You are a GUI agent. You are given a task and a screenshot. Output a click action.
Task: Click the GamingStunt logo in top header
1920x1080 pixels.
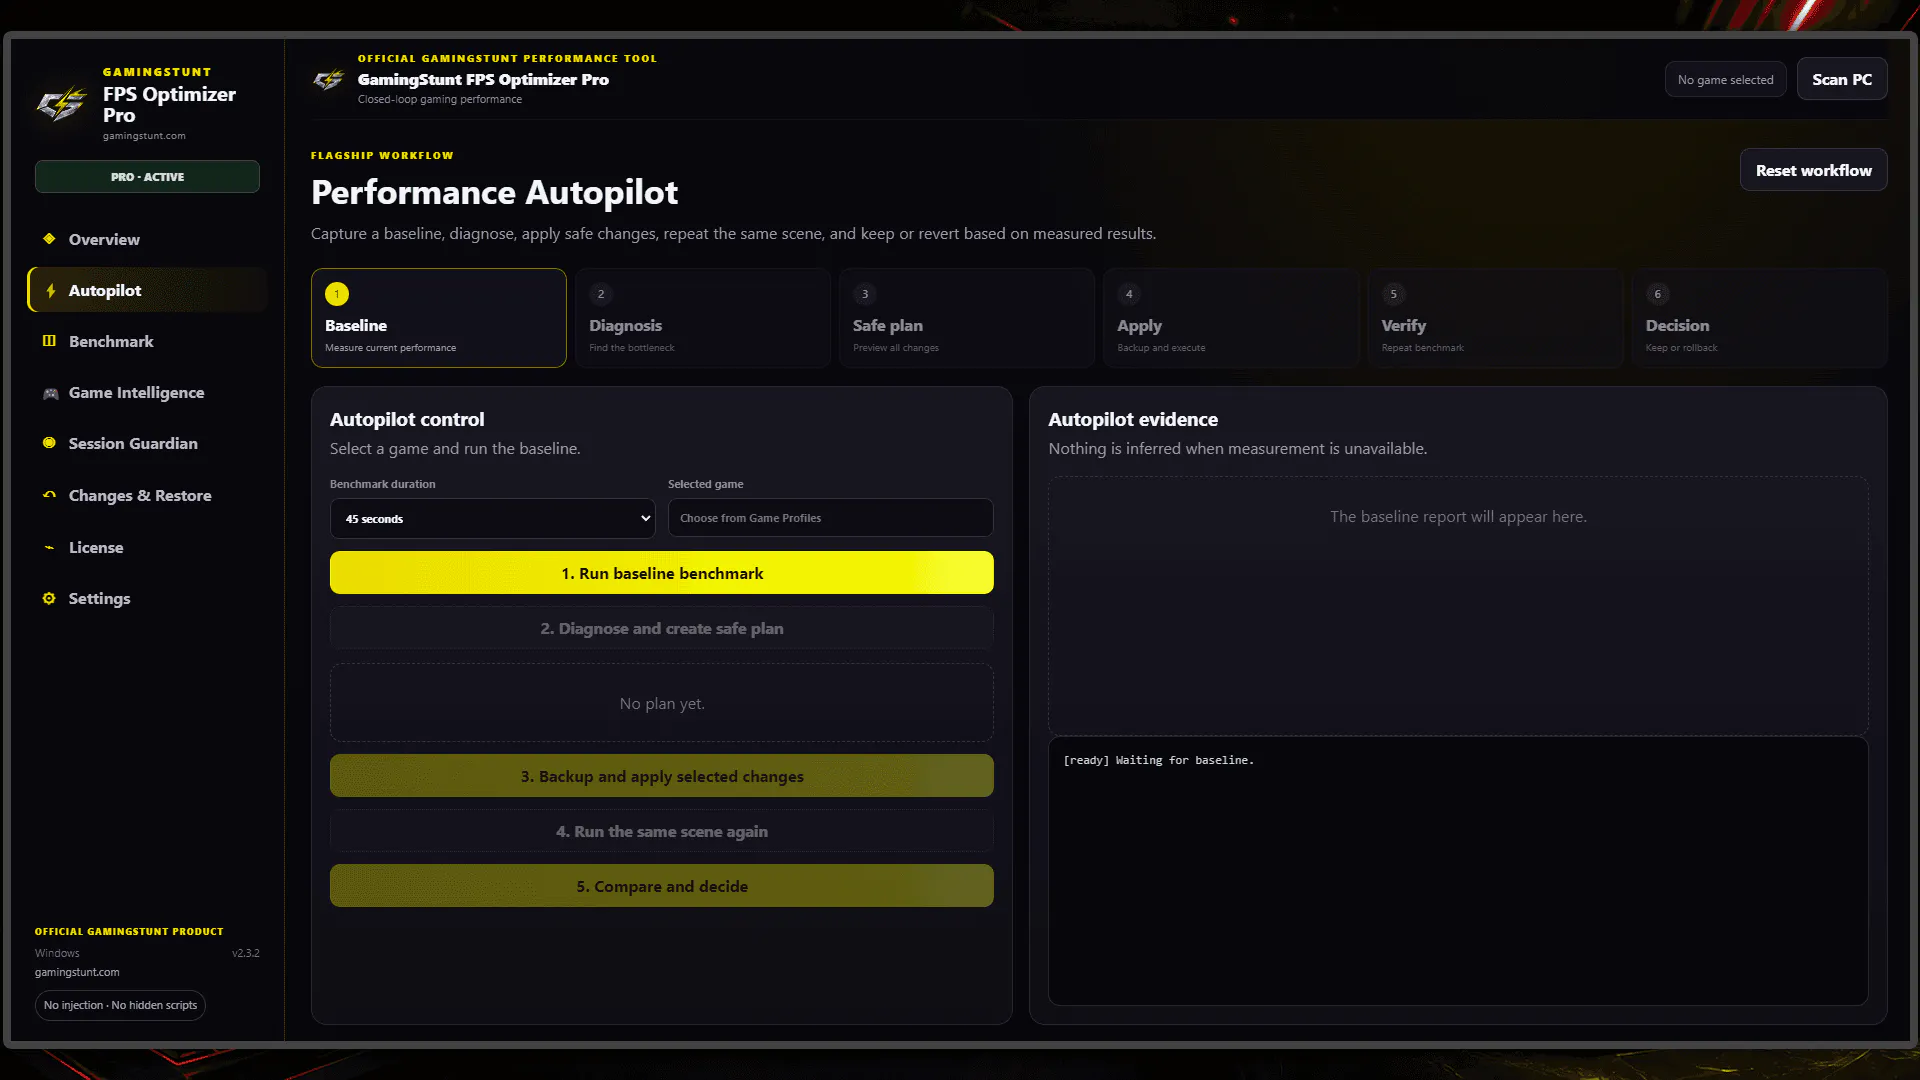coord(329,79)
